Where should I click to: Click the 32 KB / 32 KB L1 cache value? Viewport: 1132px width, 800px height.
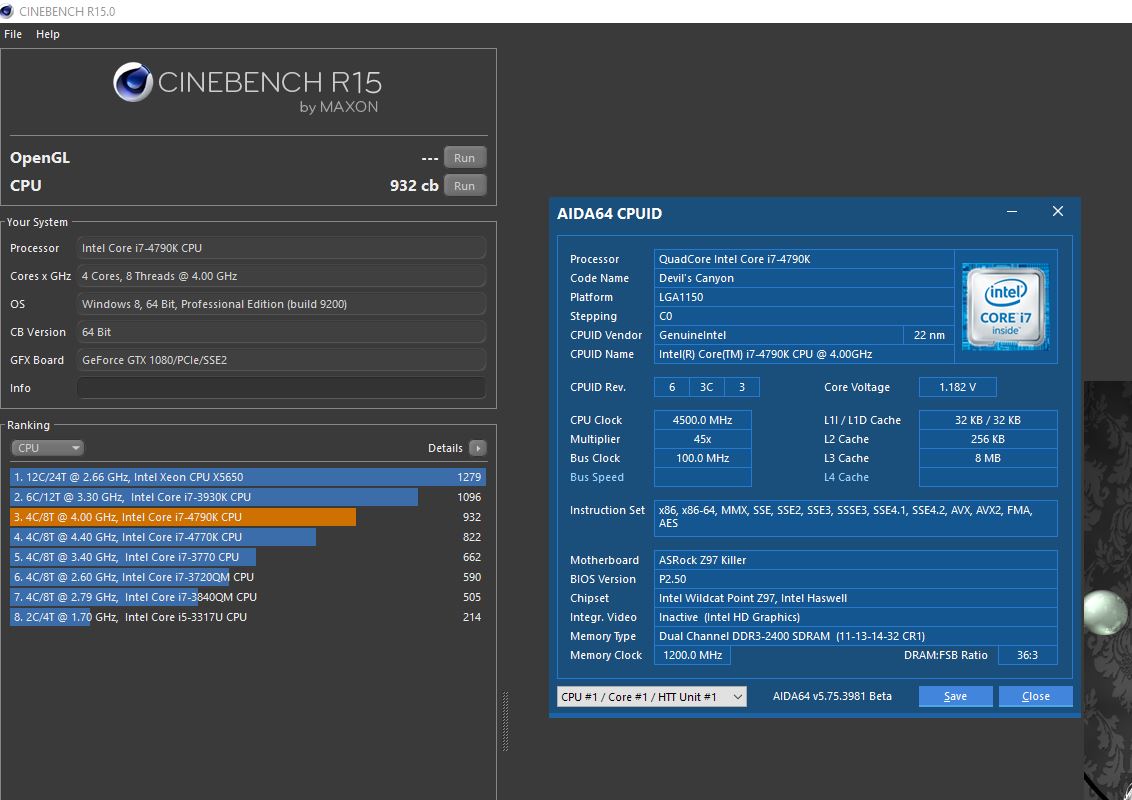coord(988,420)
